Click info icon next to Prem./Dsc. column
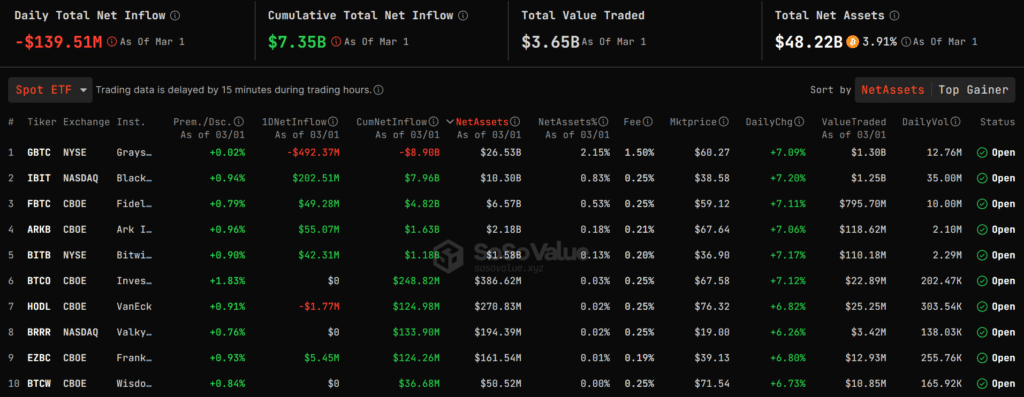 pyautogui.click(x=239, y=121)
